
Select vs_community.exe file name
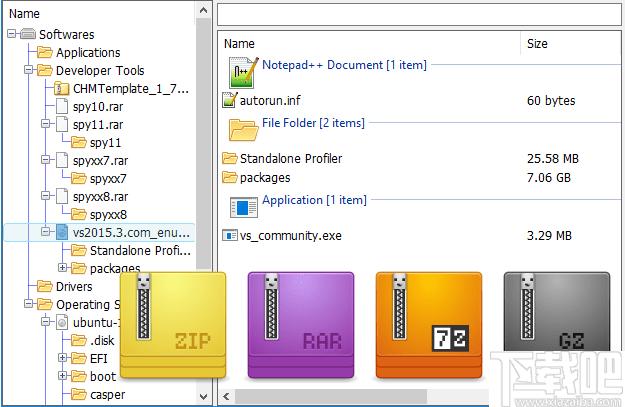pyautogui.click(x=291, y=236)
